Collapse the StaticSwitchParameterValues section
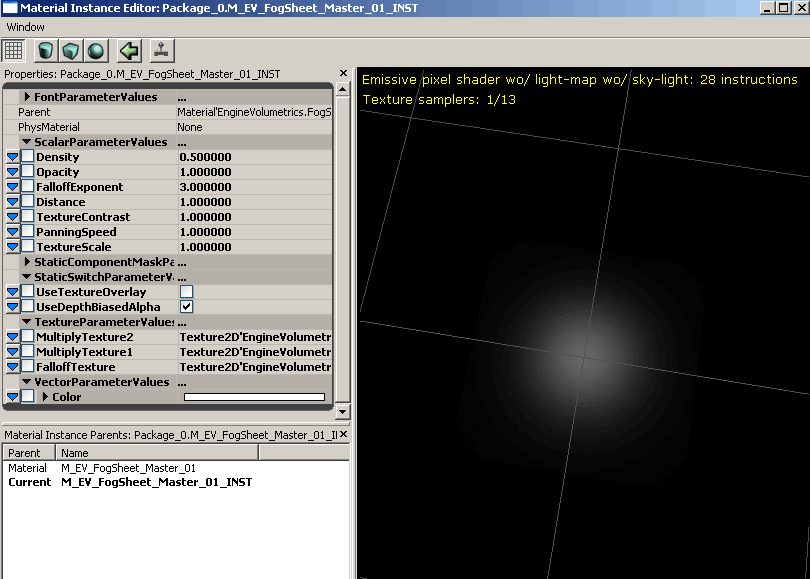 click(x=26, y=277)
